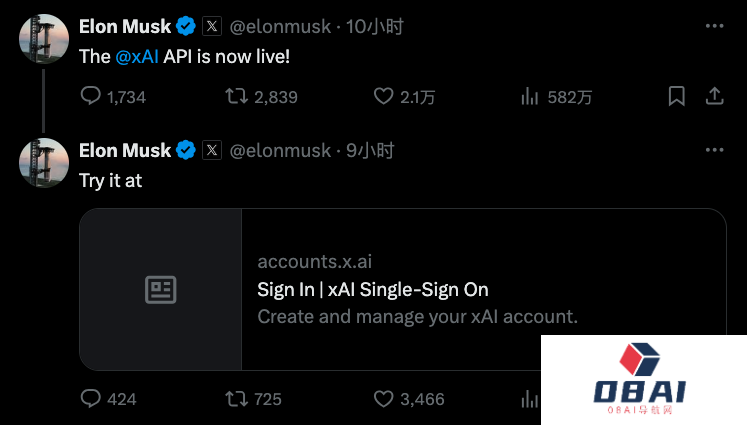View analytics of the first tweet
The width and height of the screenshot is (747, 425).
pos(530,96)
